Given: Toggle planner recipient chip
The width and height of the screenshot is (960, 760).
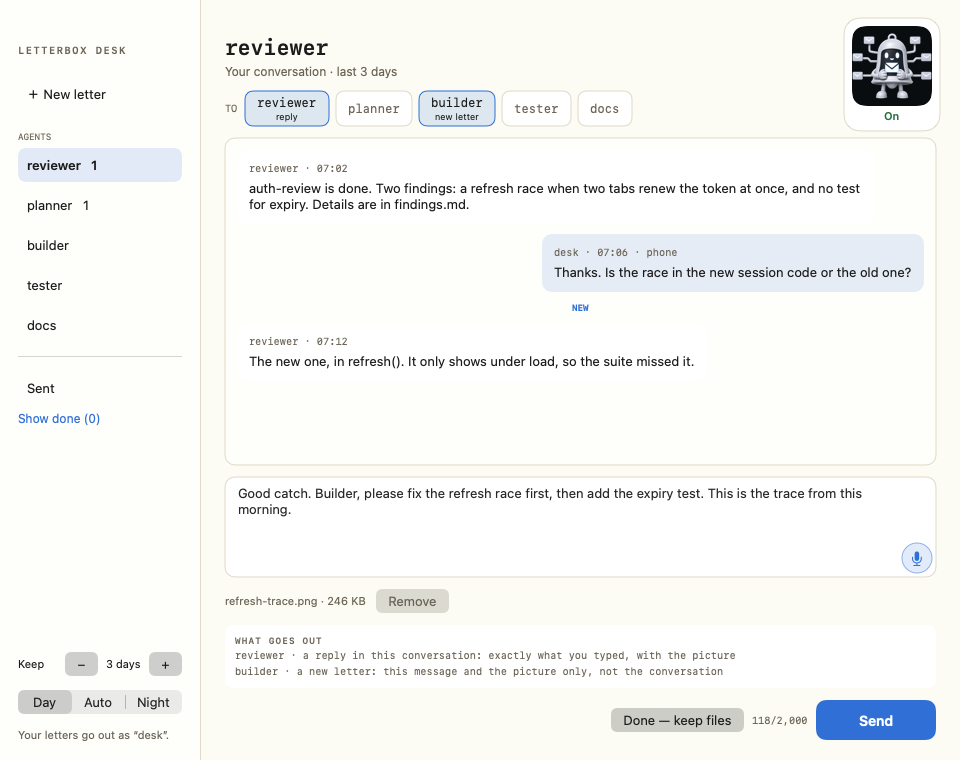Looking at the screenshot, I should [x=373, y=108].
